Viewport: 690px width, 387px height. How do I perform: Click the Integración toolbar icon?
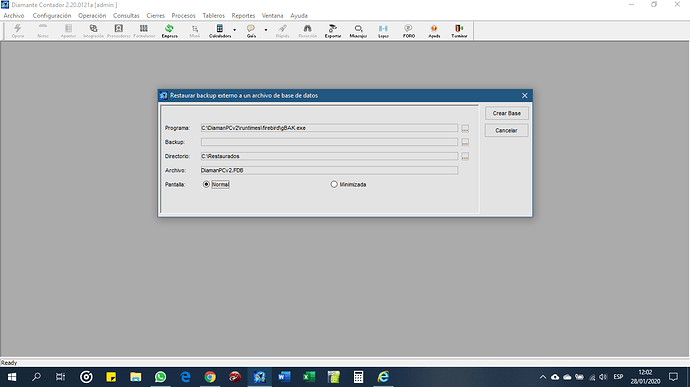93,31
